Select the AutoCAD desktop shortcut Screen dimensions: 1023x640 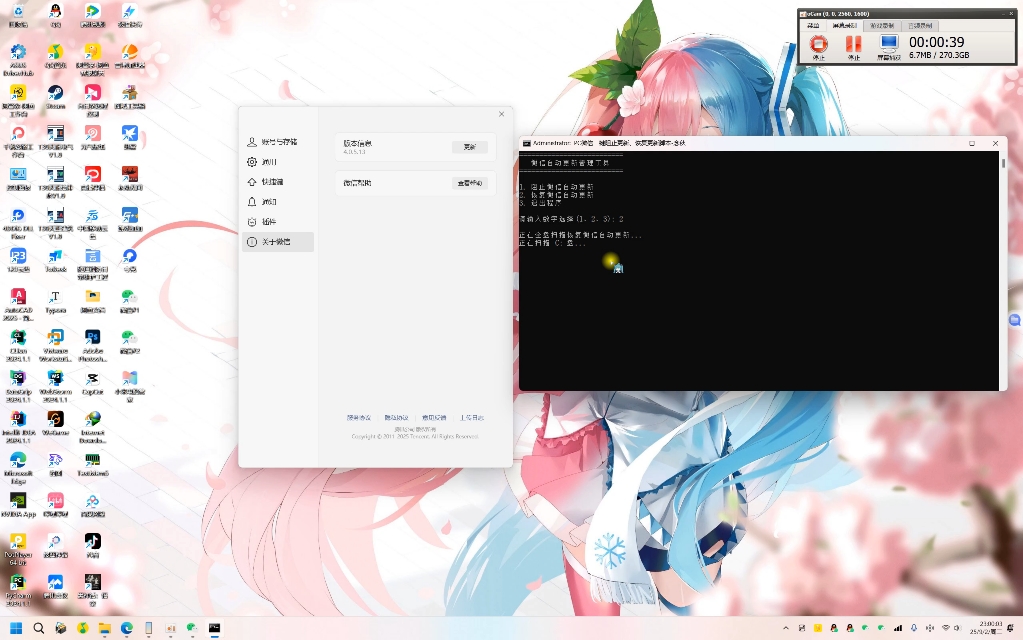[18, 305]
